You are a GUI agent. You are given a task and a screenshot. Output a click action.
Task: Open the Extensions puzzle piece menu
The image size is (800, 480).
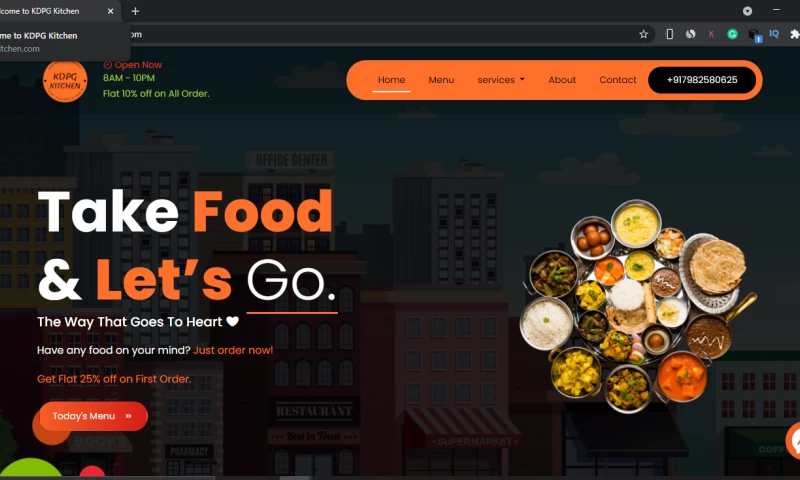(794, 34)
